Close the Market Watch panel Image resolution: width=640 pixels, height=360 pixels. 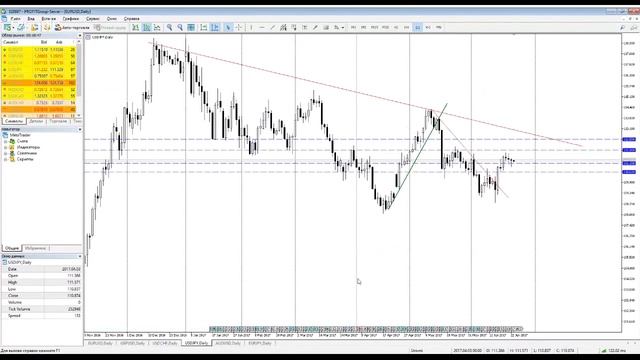(x=80, y=36)
